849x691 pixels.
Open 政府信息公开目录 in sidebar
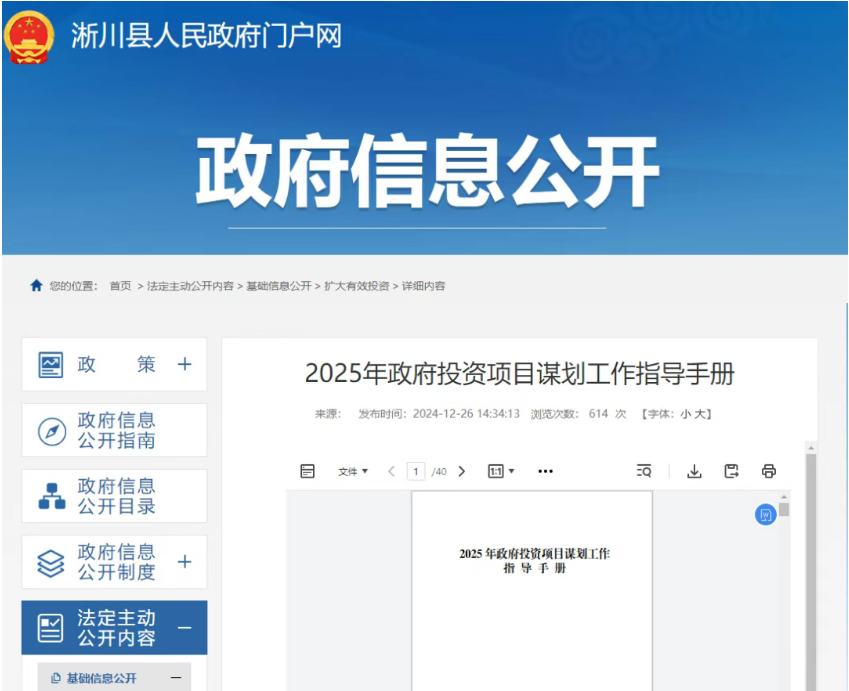(114, 496)
